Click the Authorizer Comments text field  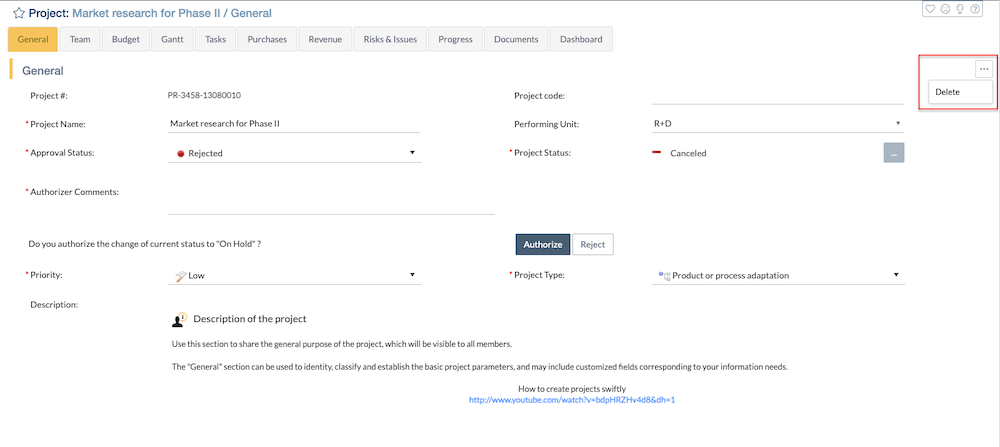[x=331, y=202]
